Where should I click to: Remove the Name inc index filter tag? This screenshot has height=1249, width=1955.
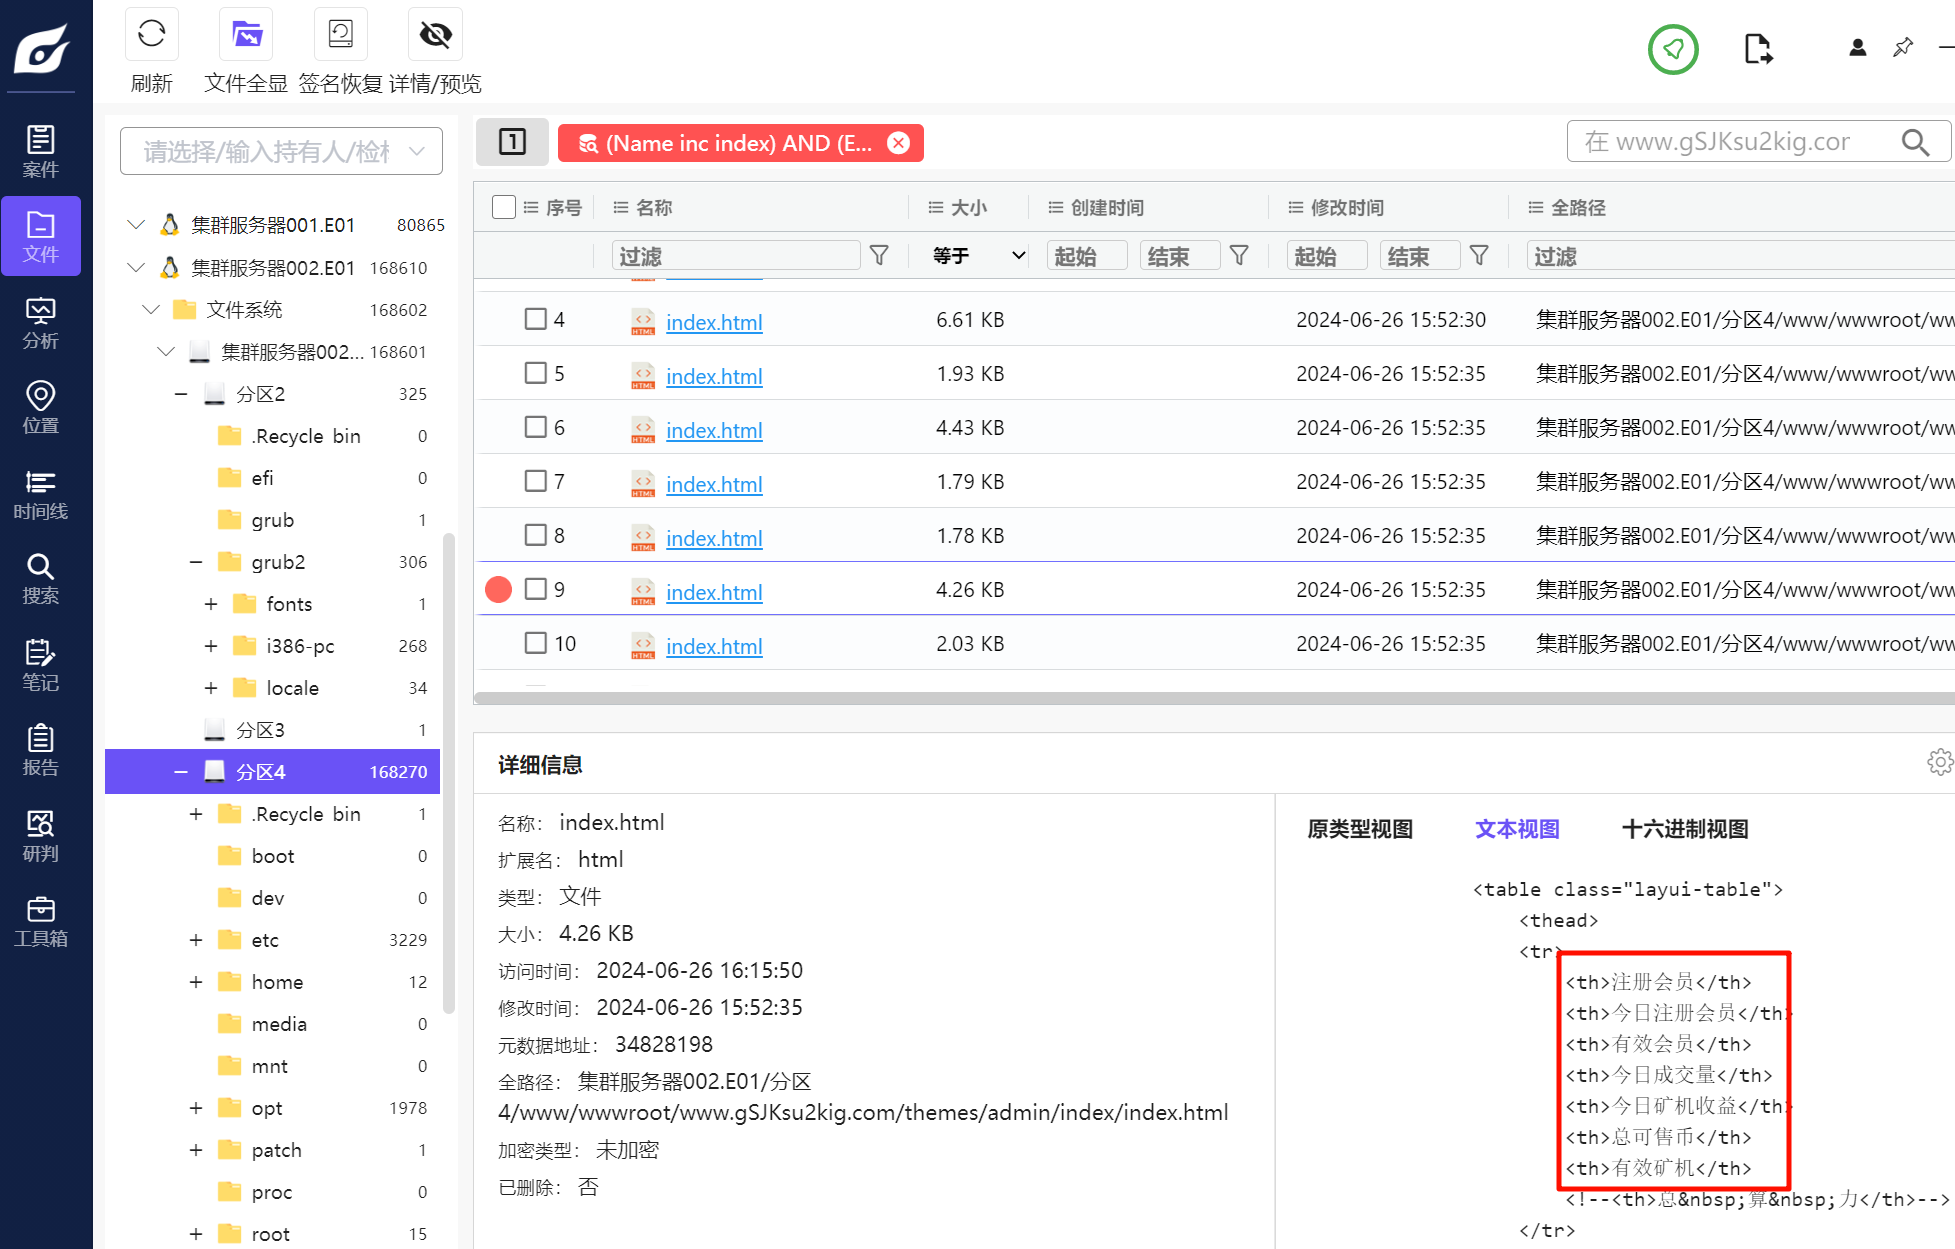click(899, 143)
